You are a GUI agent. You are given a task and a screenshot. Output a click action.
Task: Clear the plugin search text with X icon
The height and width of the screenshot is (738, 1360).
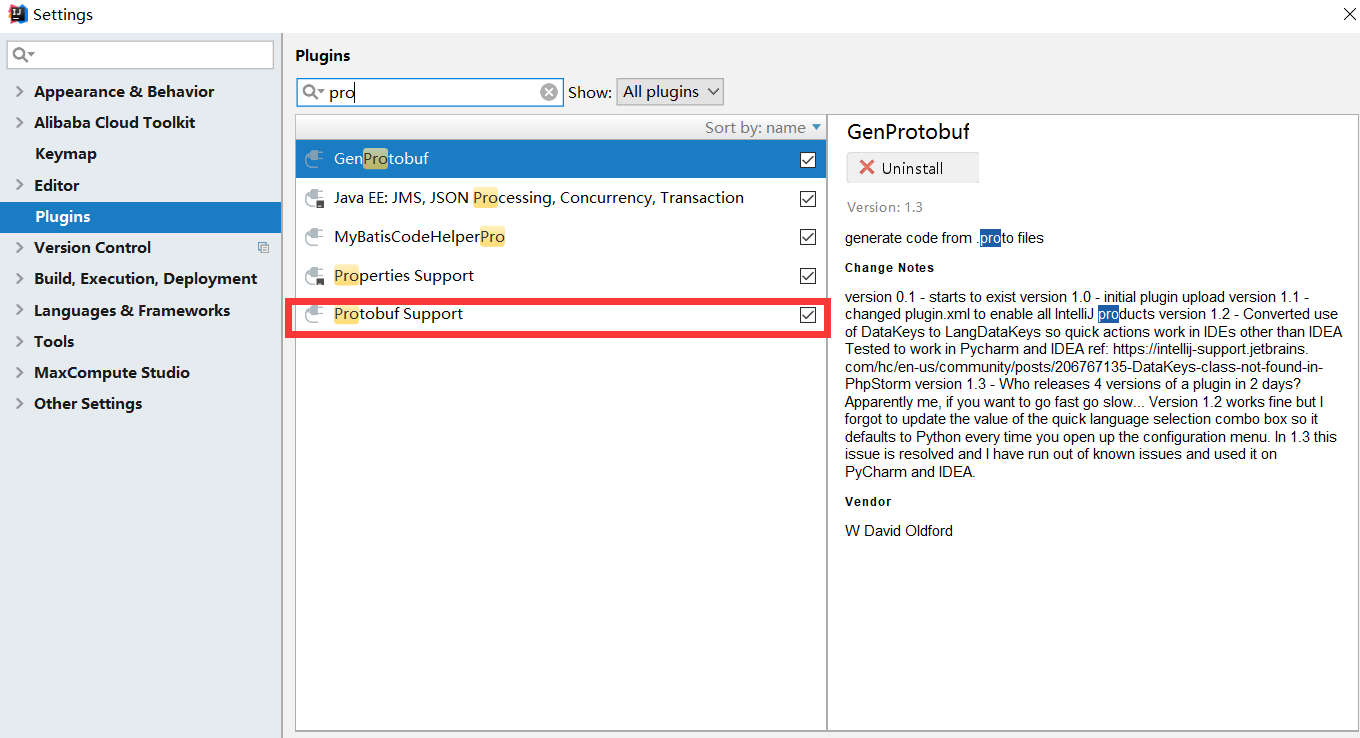[549, 92]
